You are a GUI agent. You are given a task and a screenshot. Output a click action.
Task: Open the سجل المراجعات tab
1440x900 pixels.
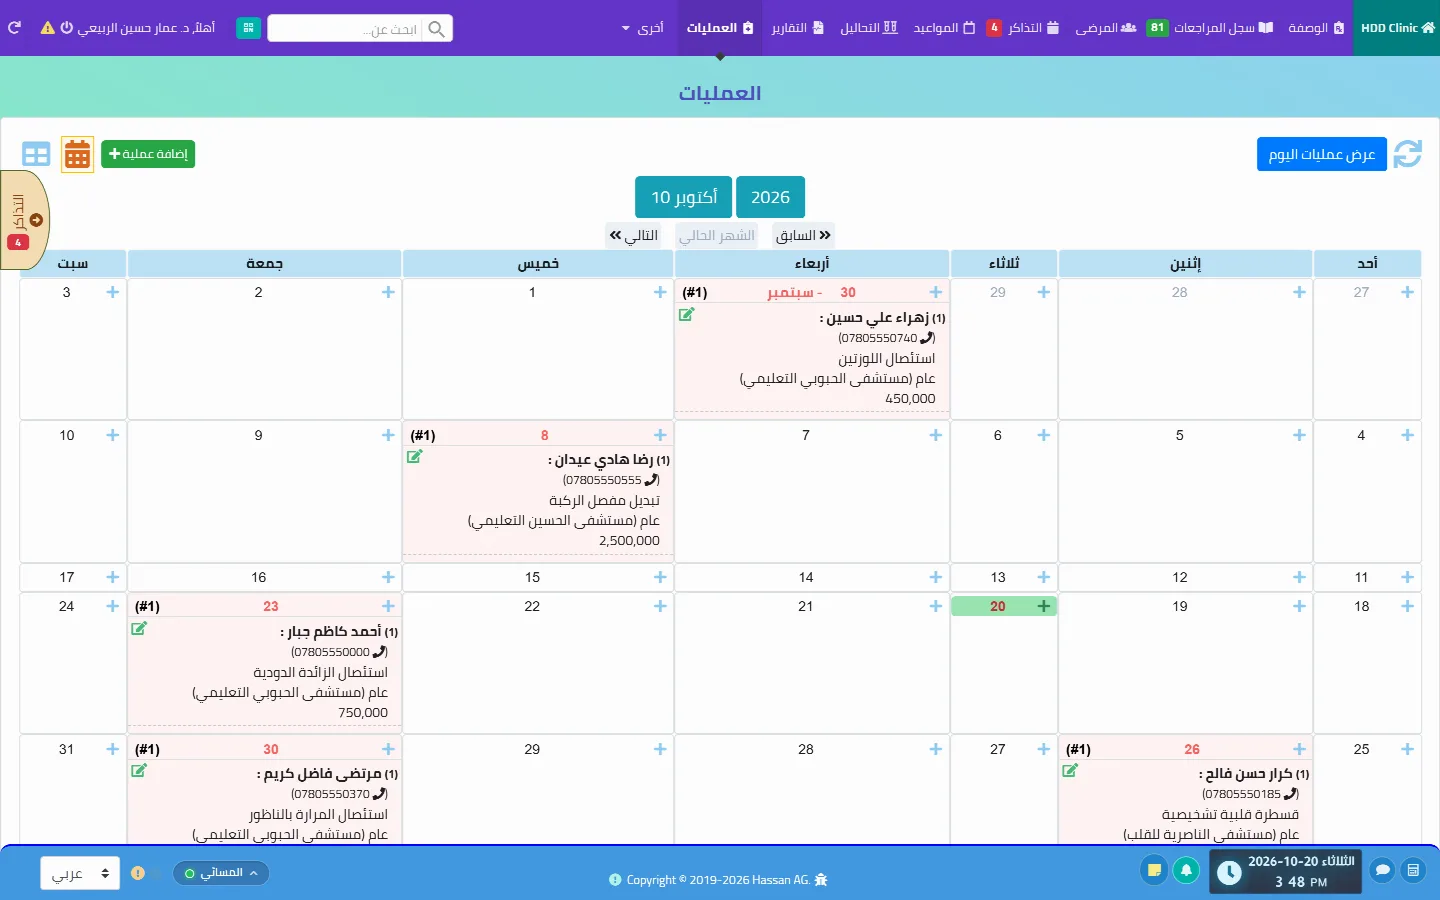coord(1210,28)
